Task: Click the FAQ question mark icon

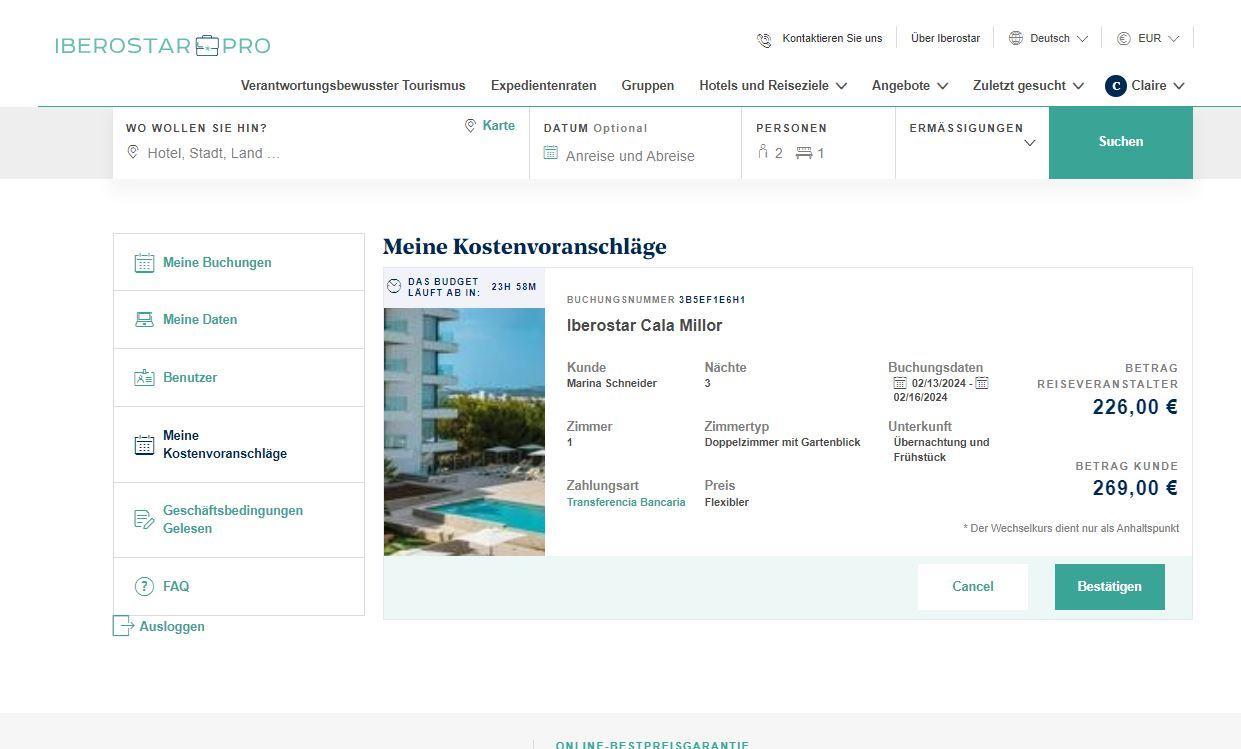Action: 145,587
